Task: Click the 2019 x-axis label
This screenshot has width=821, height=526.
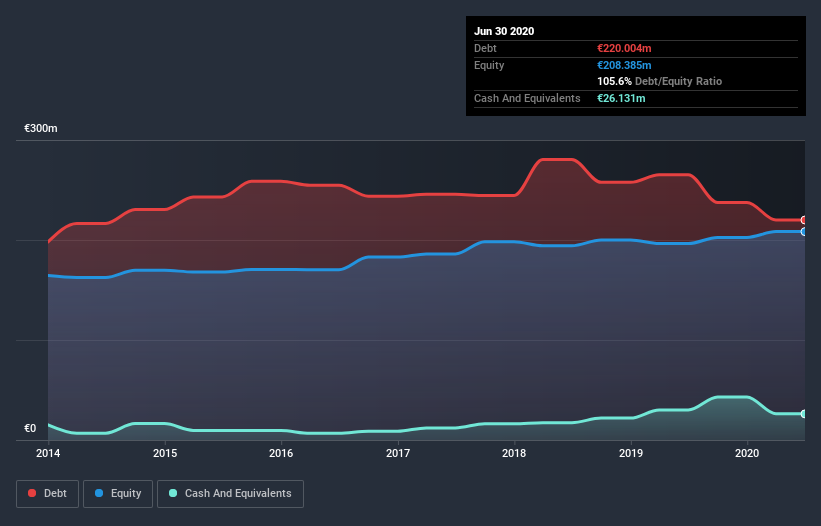Action: (631, 453)
